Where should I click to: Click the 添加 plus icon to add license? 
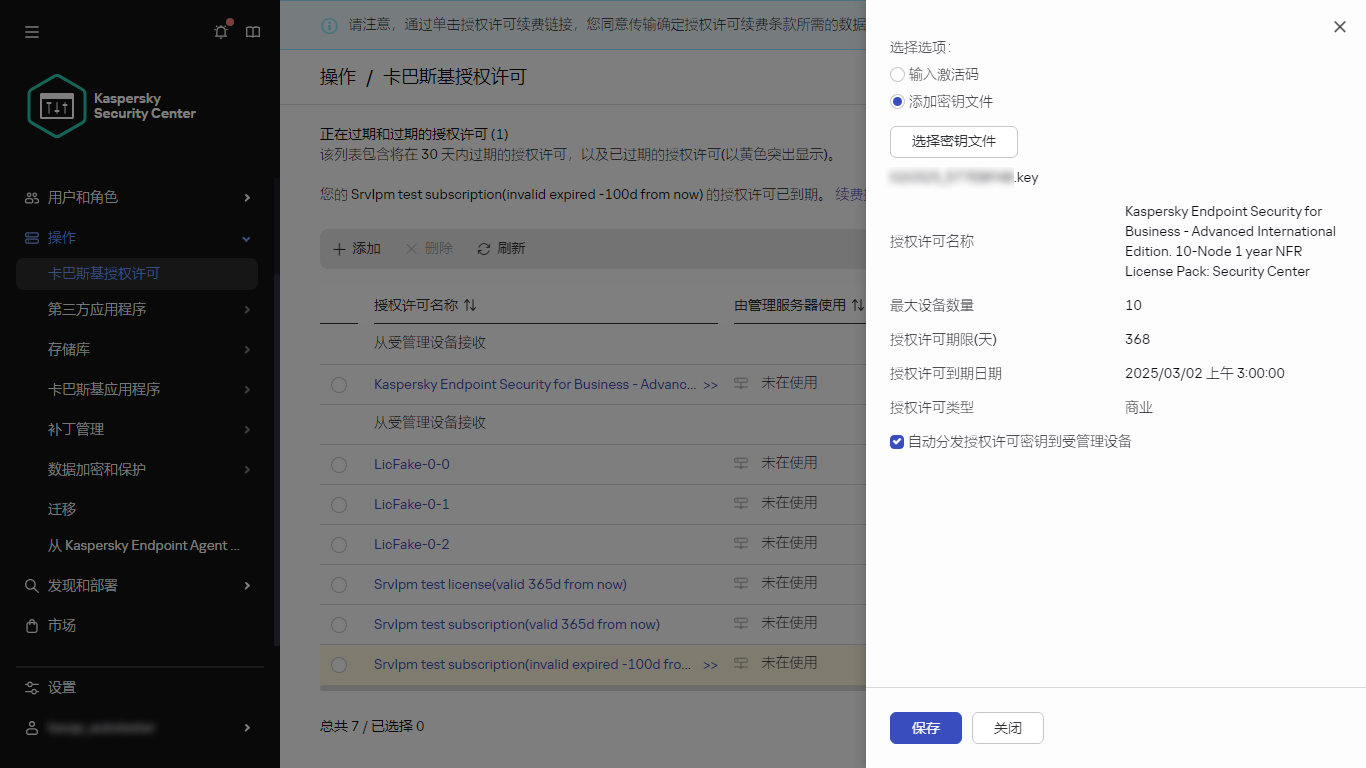(x=338, y=248)
